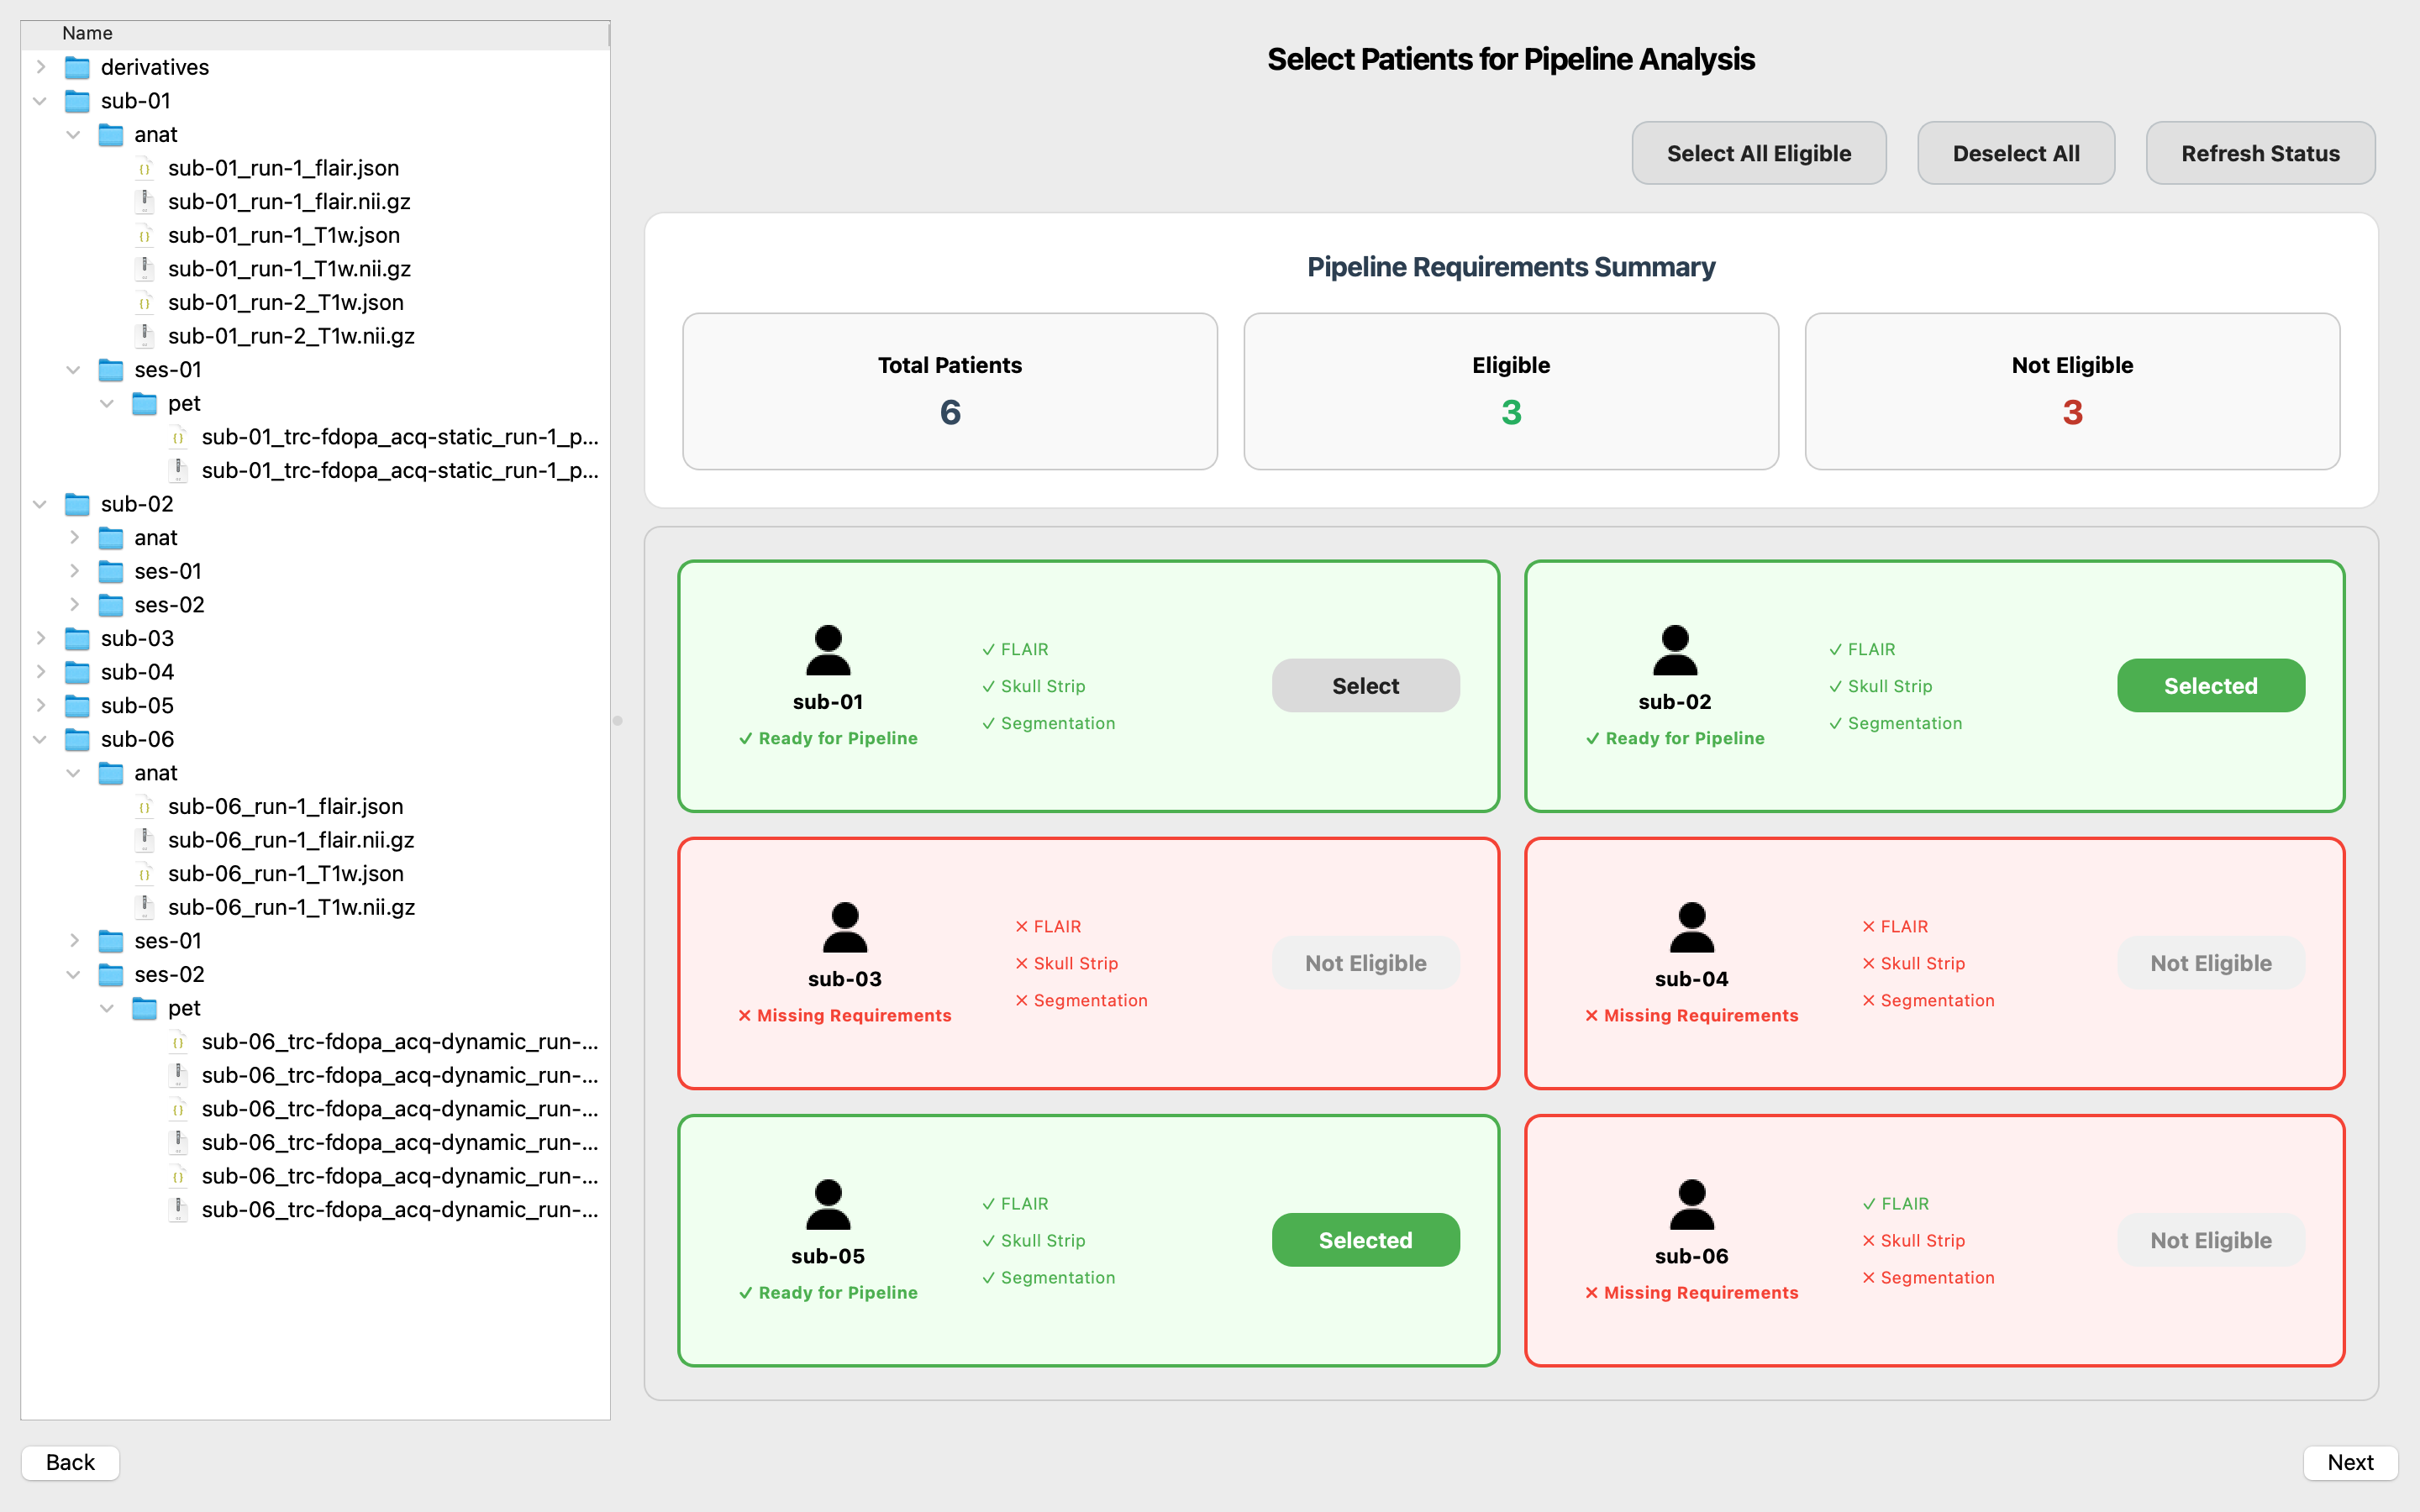Click sub-04's Not Eligible button
This screenshot has width=2420, height=1512.
[x=2210, y=963]
